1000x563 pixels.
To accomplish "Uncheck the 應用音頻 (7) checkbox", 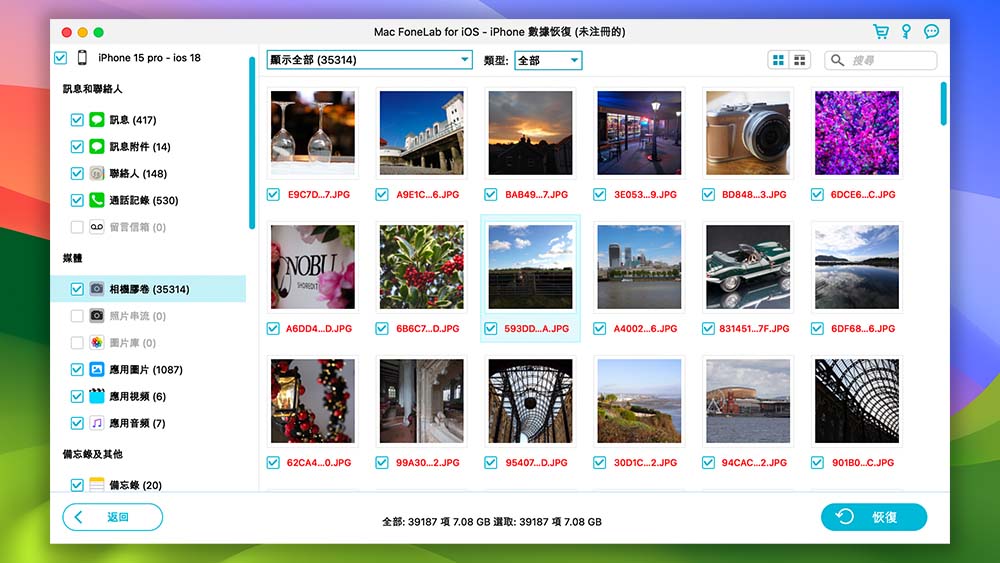I will [x=77, y=423].
